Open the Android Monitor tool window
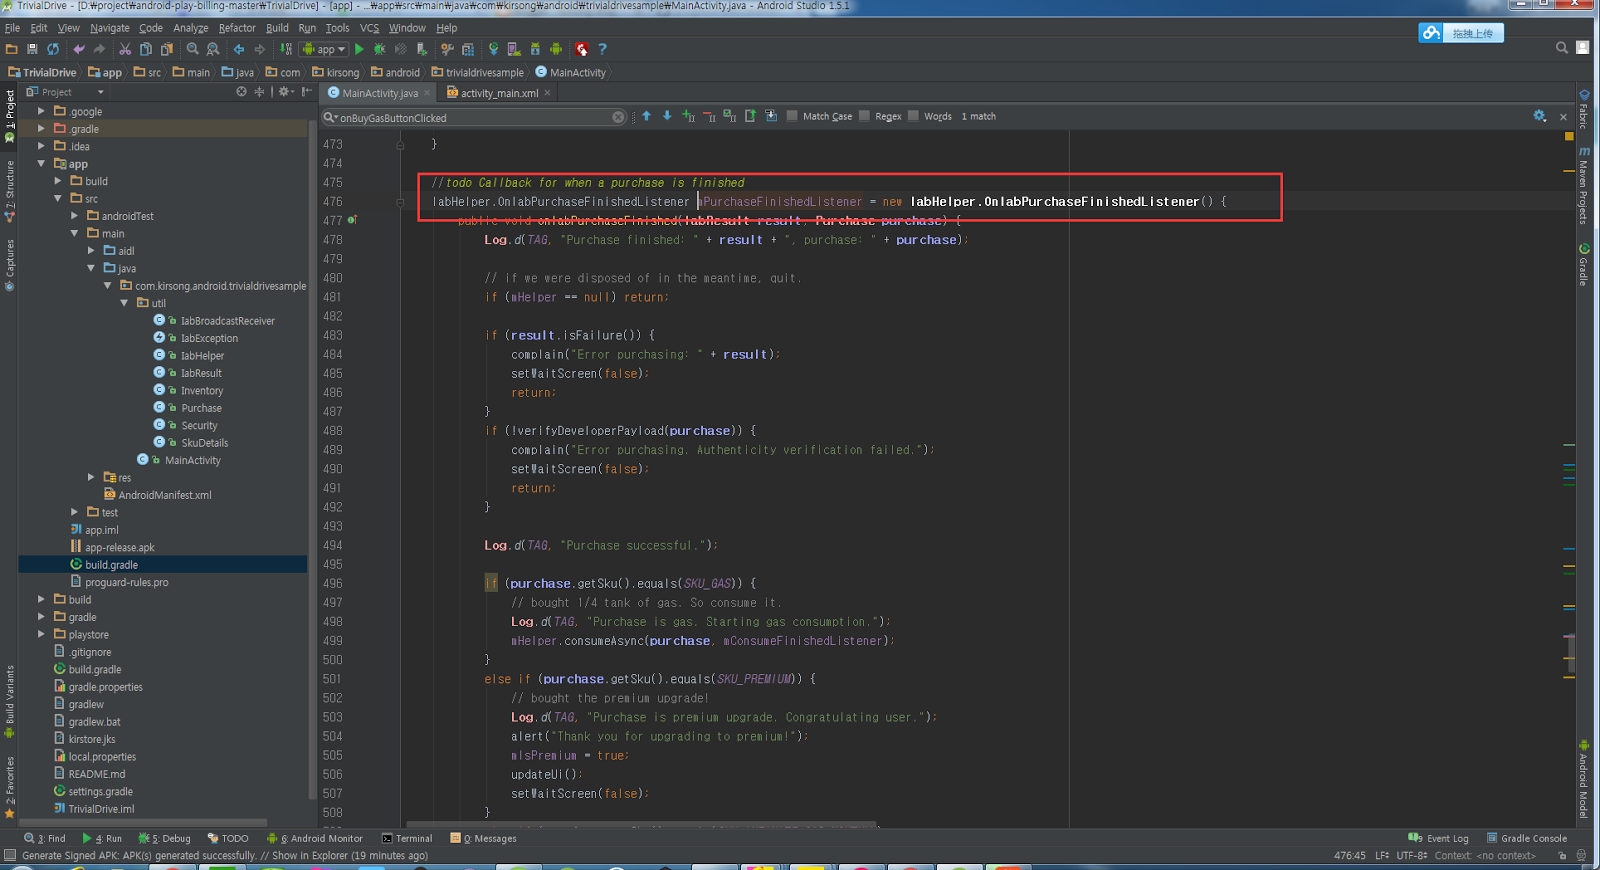 [x=315, y=838]
